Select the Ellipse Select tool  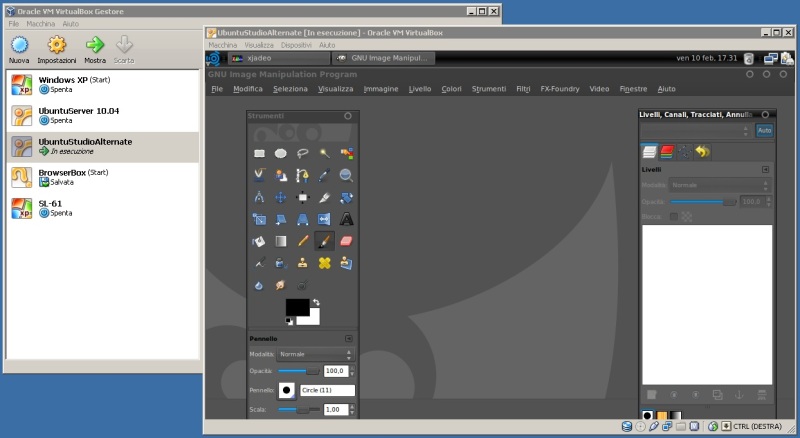point(281,153)
